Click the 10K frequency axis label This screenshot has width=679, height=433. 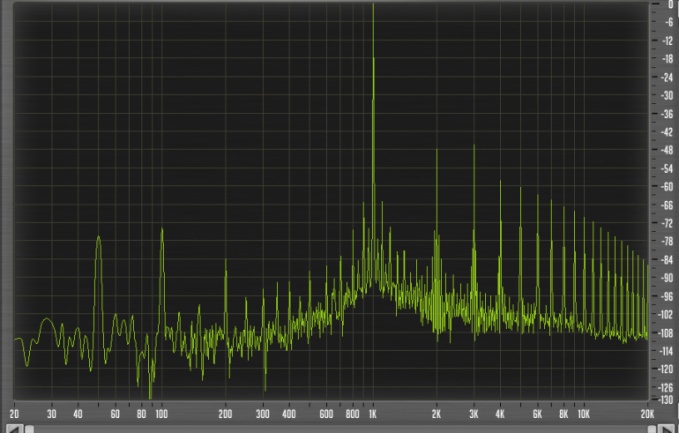583,412
